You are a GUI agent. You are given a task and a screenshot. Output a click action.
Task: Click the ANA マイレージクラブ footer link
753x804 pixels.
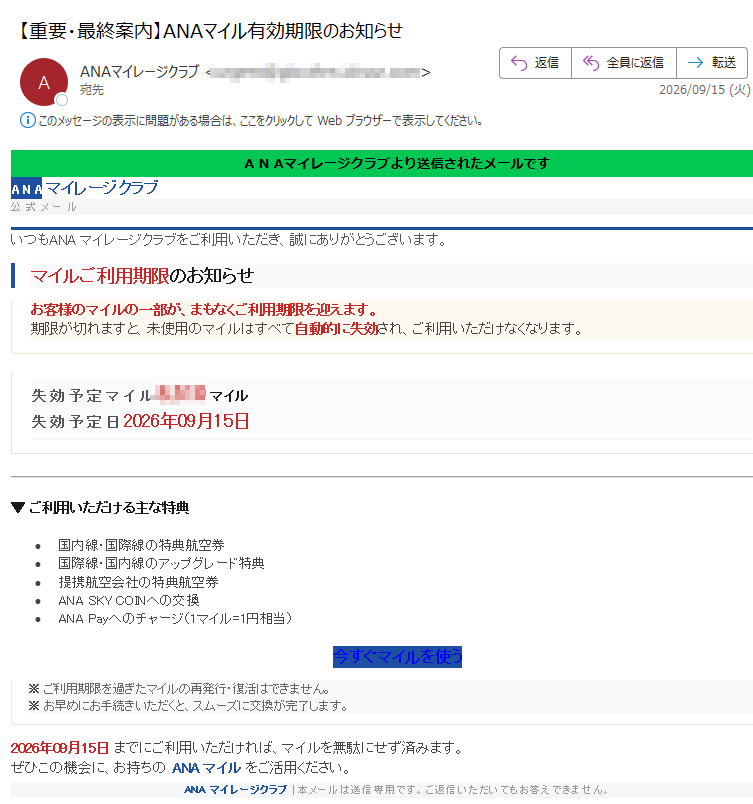click(x=235, y=790)
